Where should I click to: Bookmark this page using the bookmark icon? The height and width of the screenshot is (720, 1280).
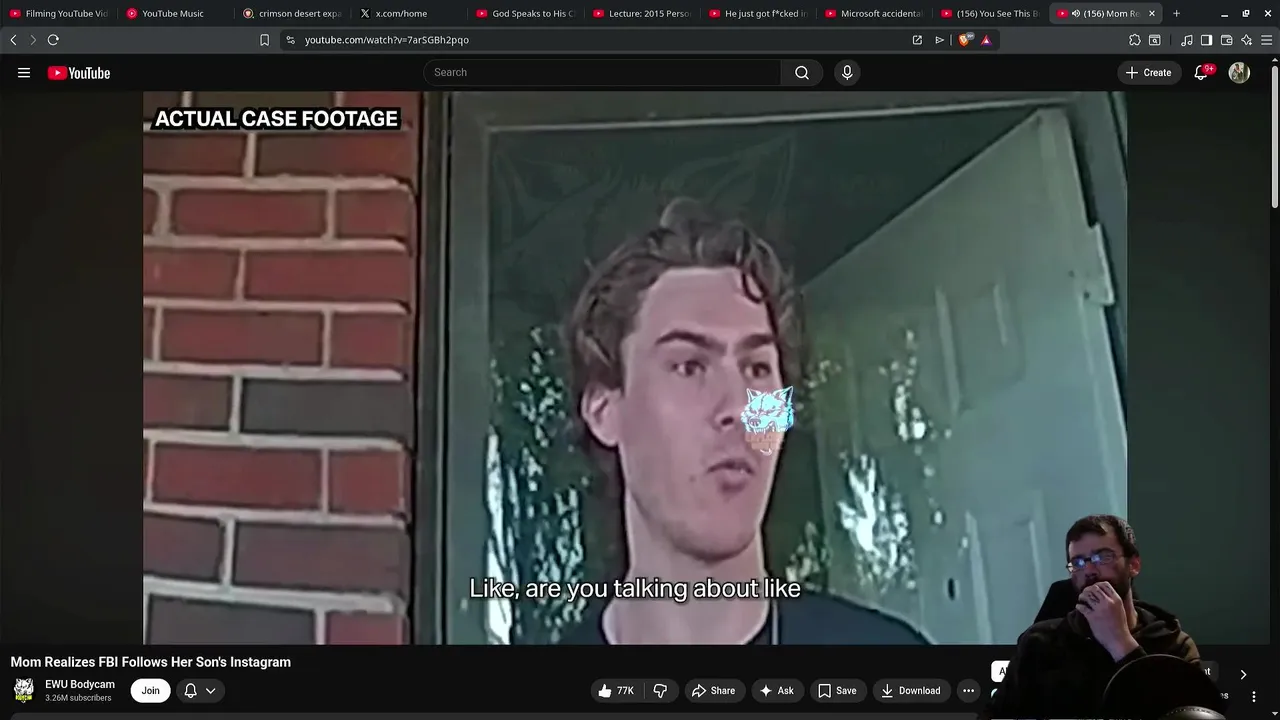click(x=264, y=40)
